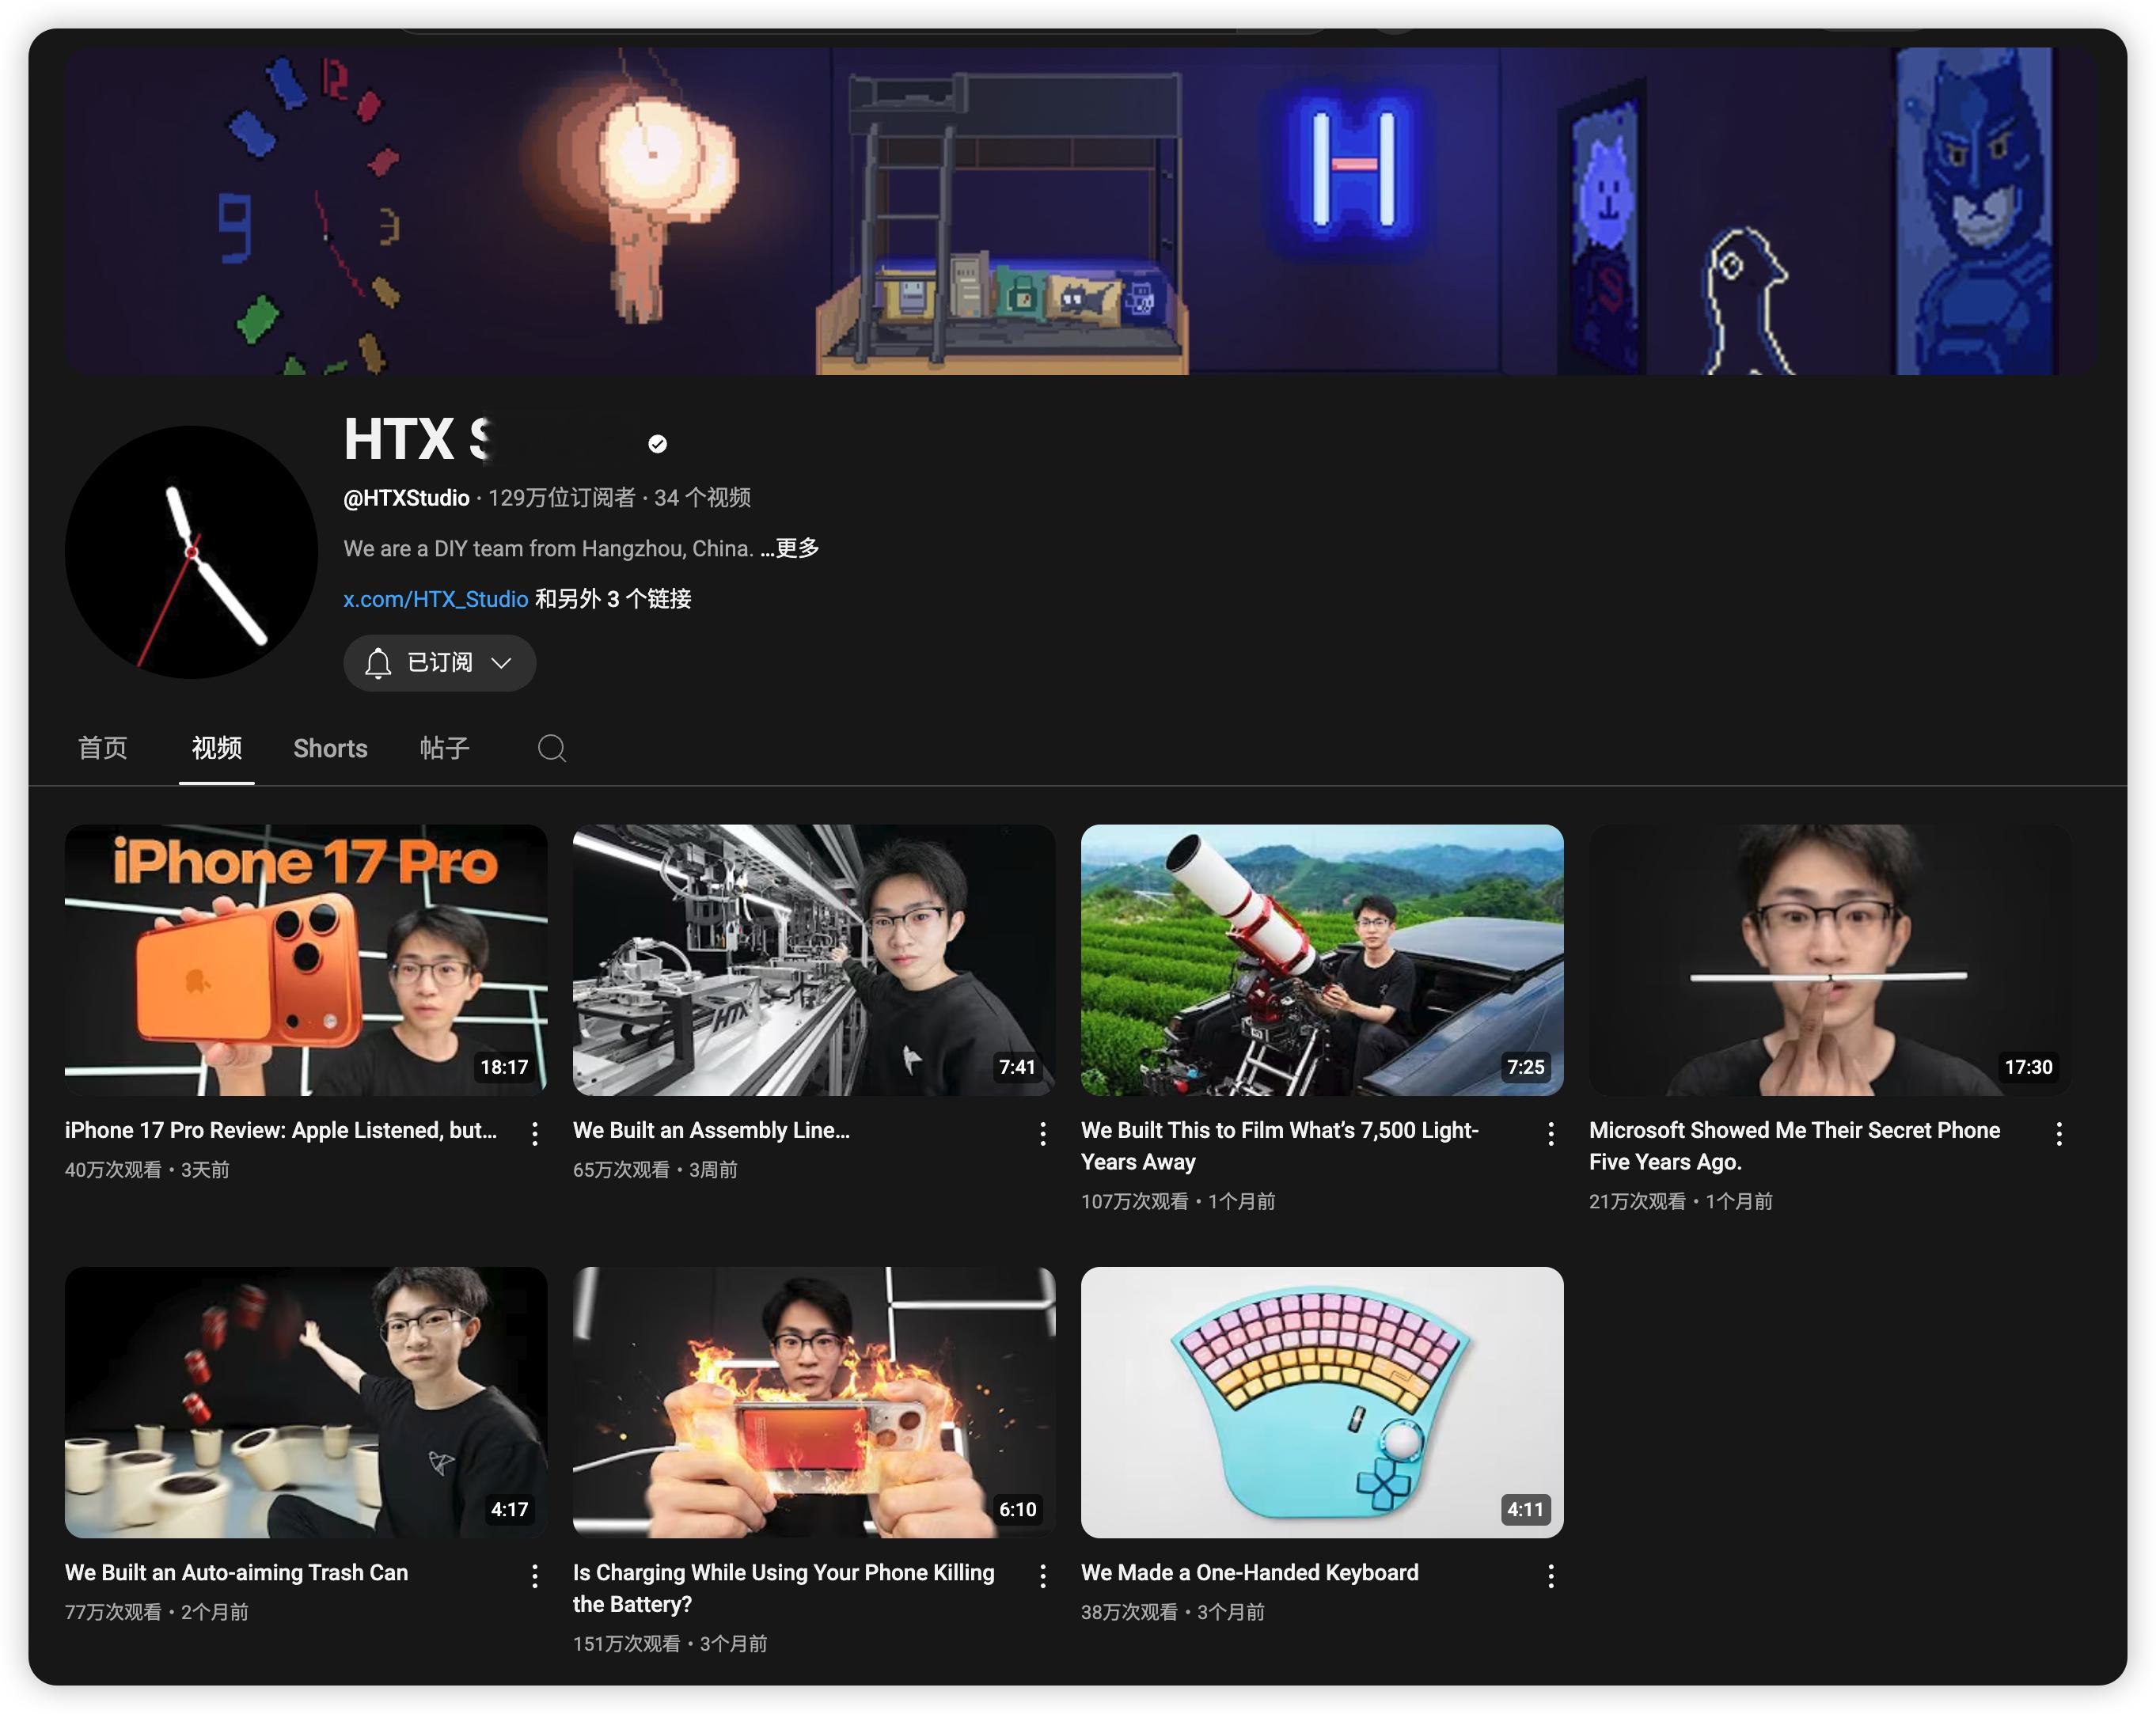Open title We Built an Assembly Line…
This screenshot has width=2156, height=1714.
711,1130
